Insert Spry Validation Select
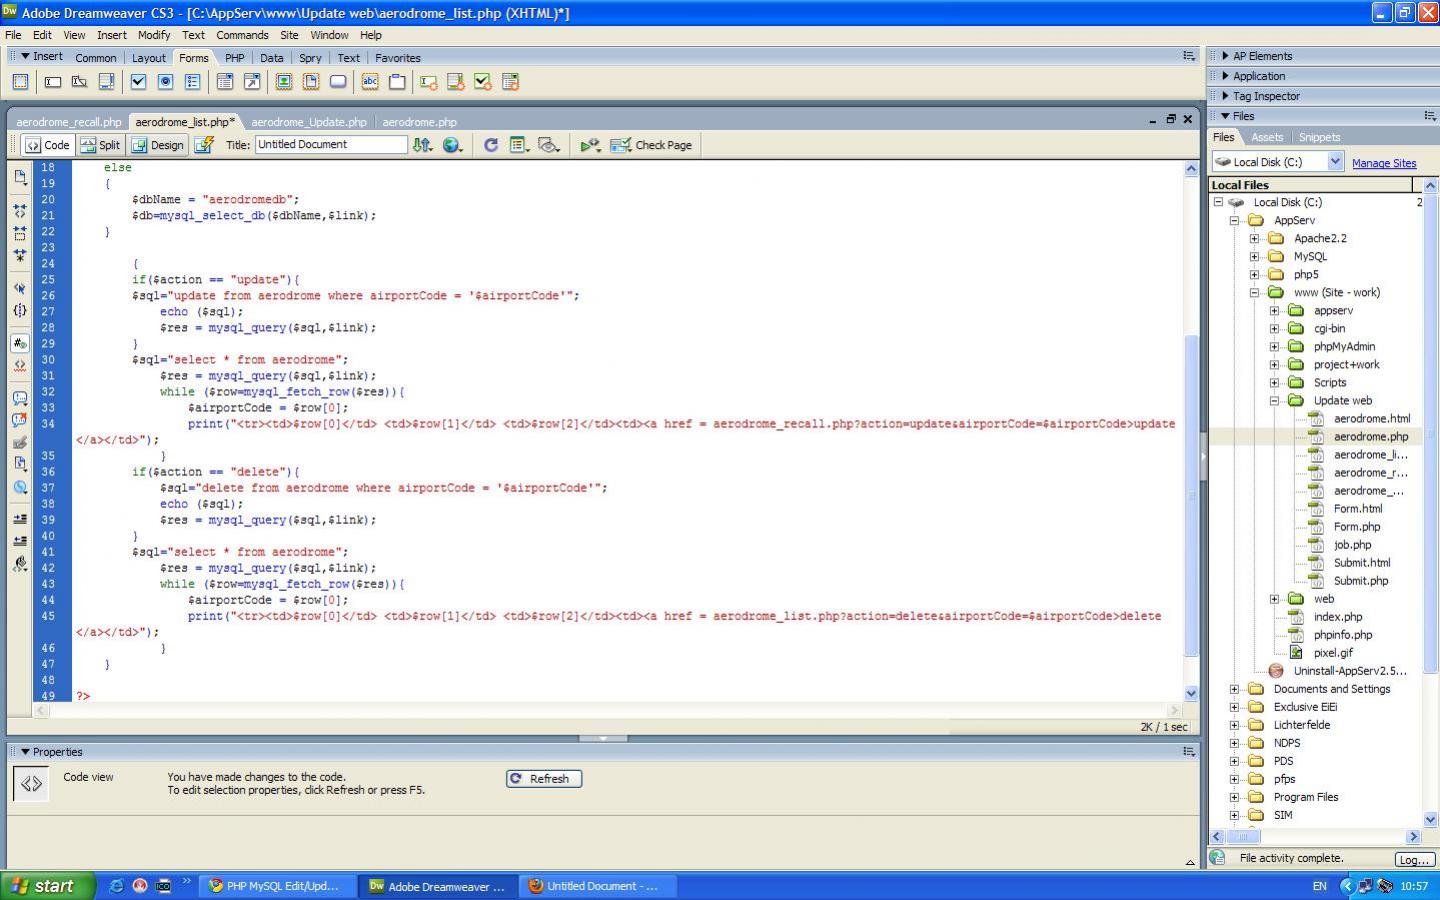The width and height of the screenshot is (1440, 900). tap(510, 82)
